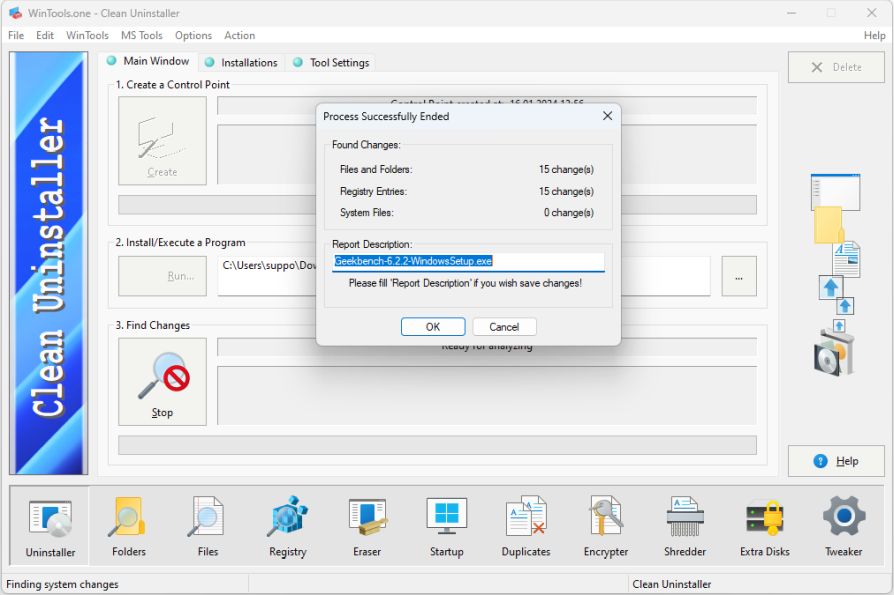Open the Registry scanner
The width and height of the screenshot is (894, 595).
287,525
